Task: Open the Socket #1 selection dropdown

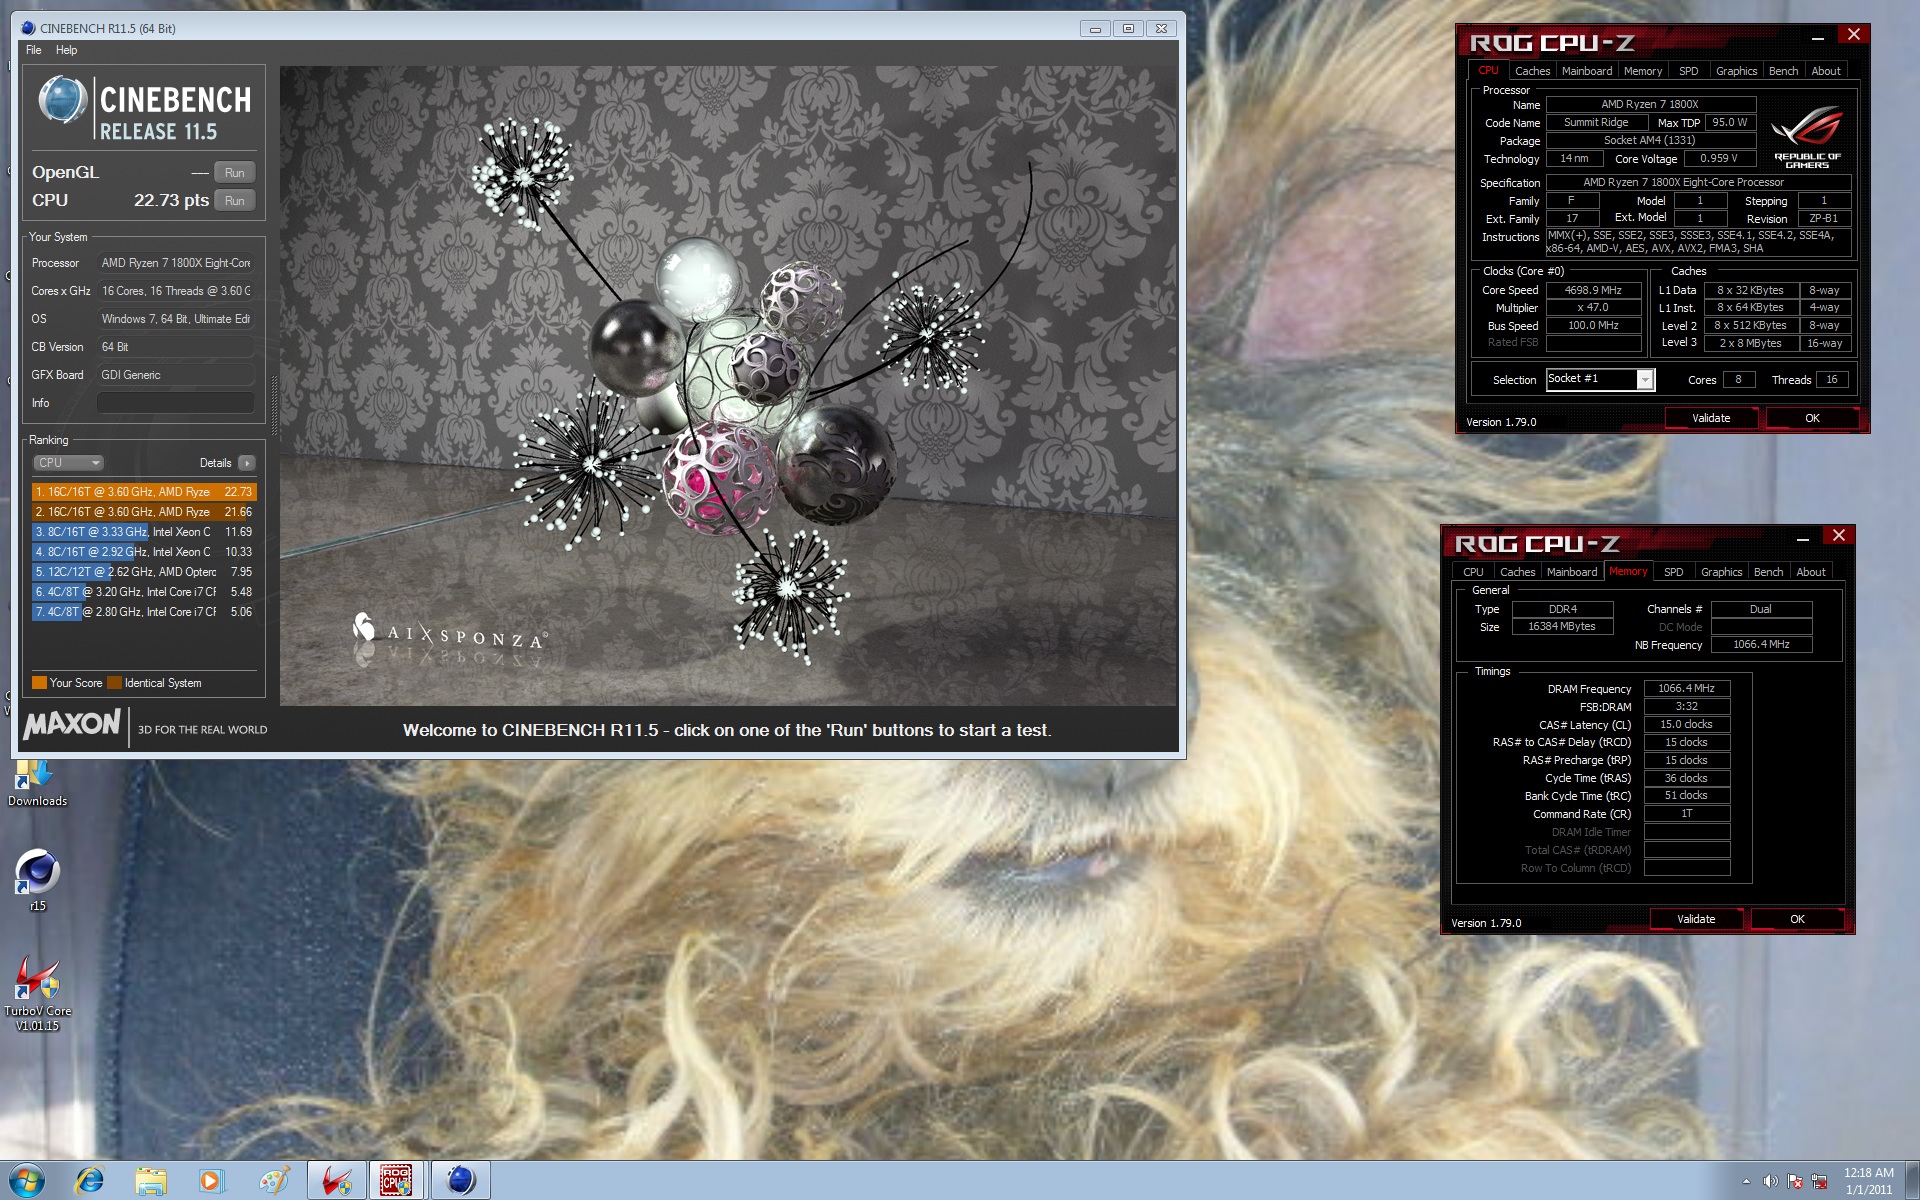Action: (x=1600, y=379)
